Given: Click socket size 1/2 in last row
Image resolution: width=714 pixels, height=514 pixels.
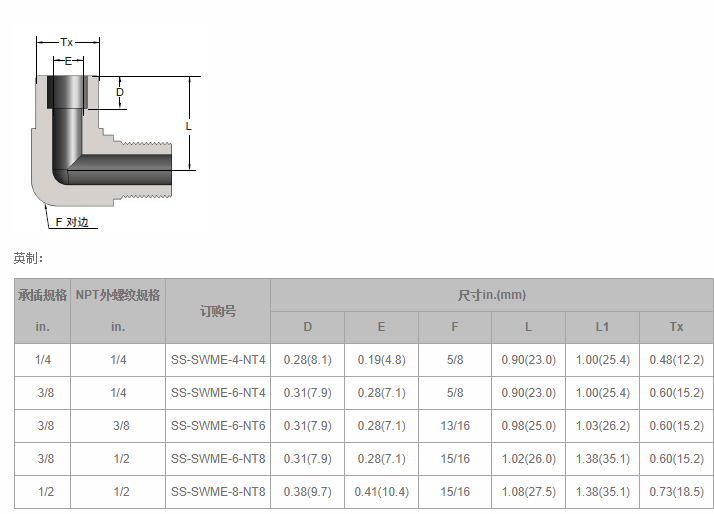Looking at the screenshot, I should point(46,492).
